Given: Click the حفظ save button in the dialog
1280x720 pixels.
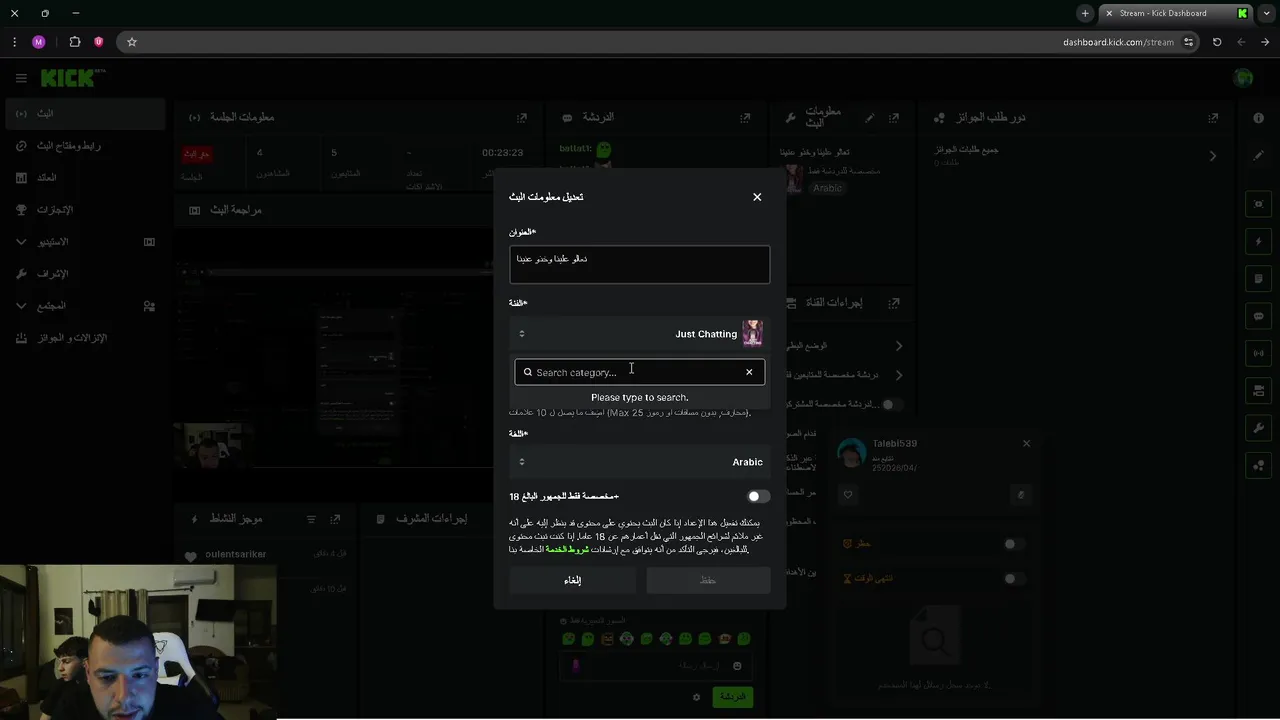Looking at the screenshot, I should click(708, 580).
